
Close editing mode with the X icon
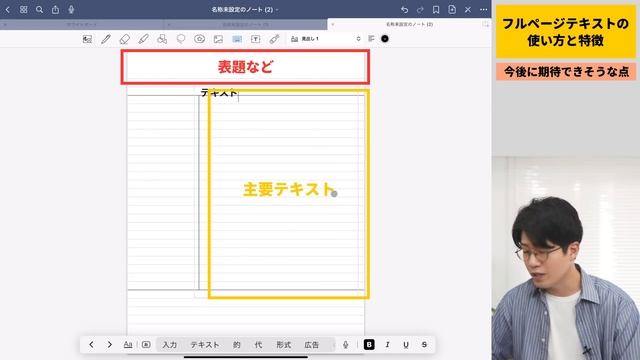[x=468, y=9]
